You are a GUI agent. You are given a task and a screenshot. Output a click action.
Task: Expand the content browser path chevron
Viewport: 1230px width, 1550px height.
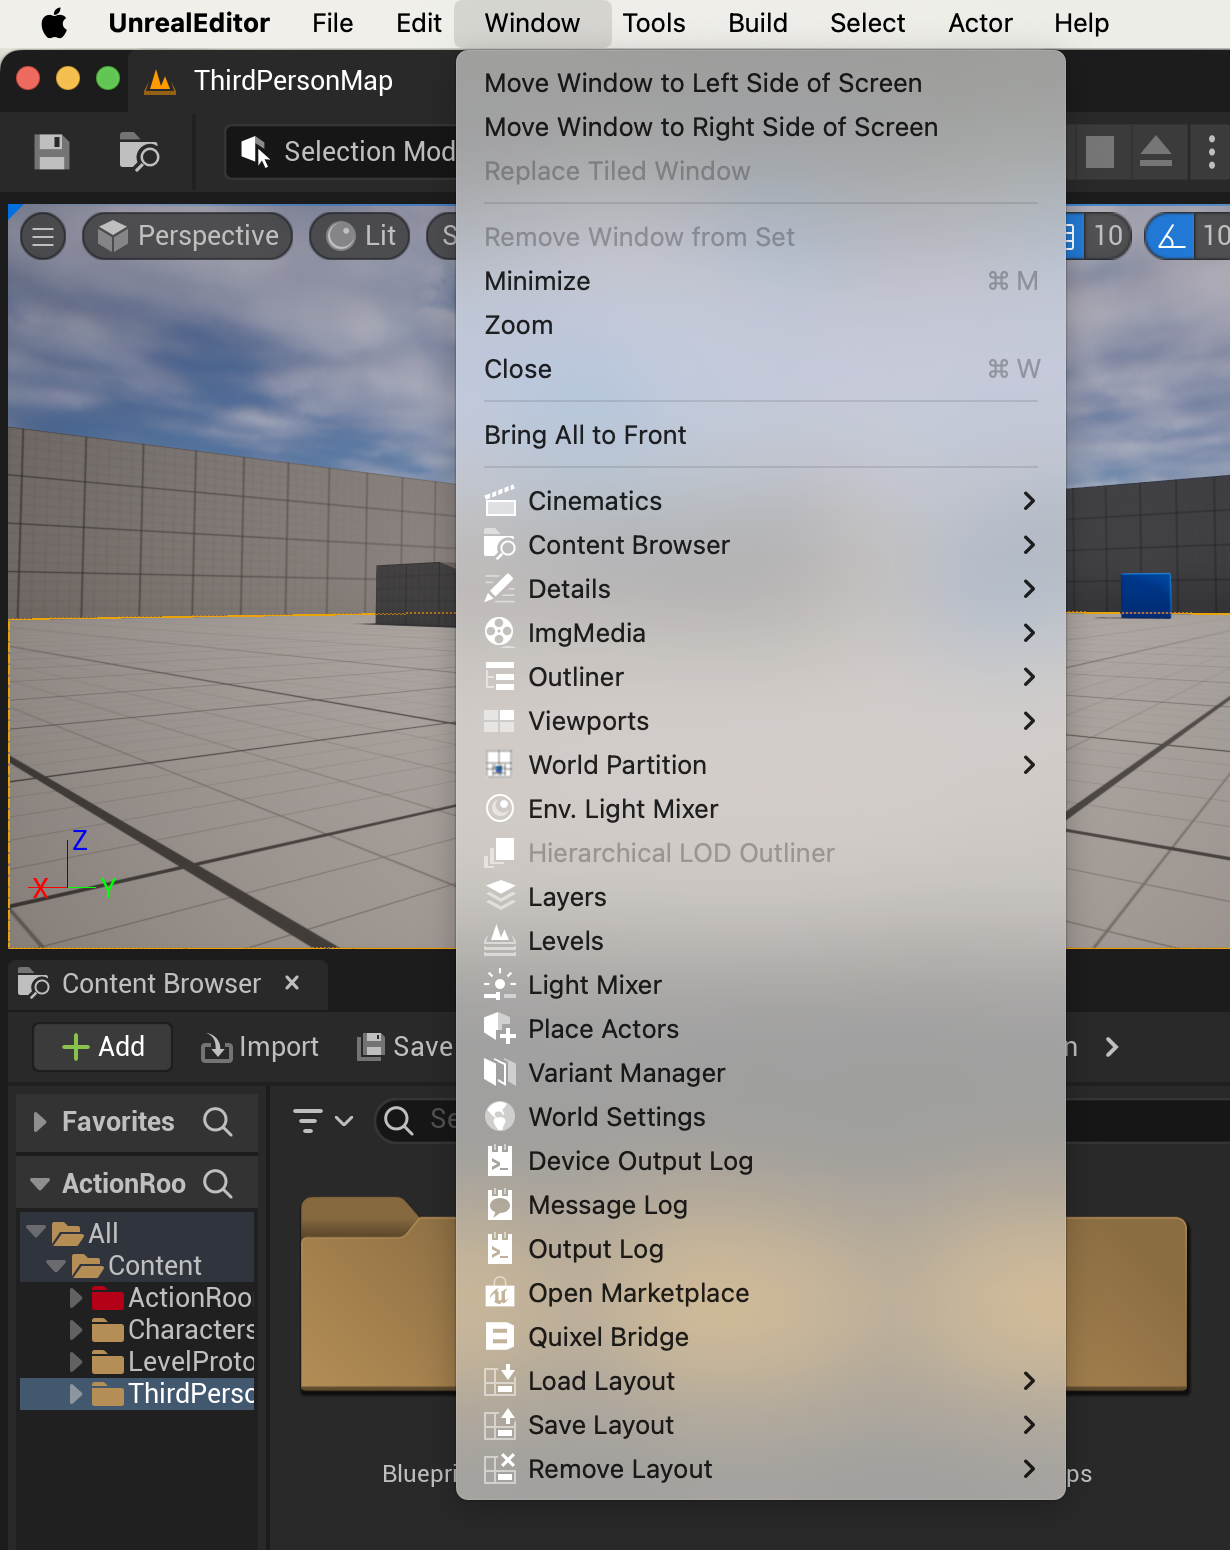(1112, 1047)
